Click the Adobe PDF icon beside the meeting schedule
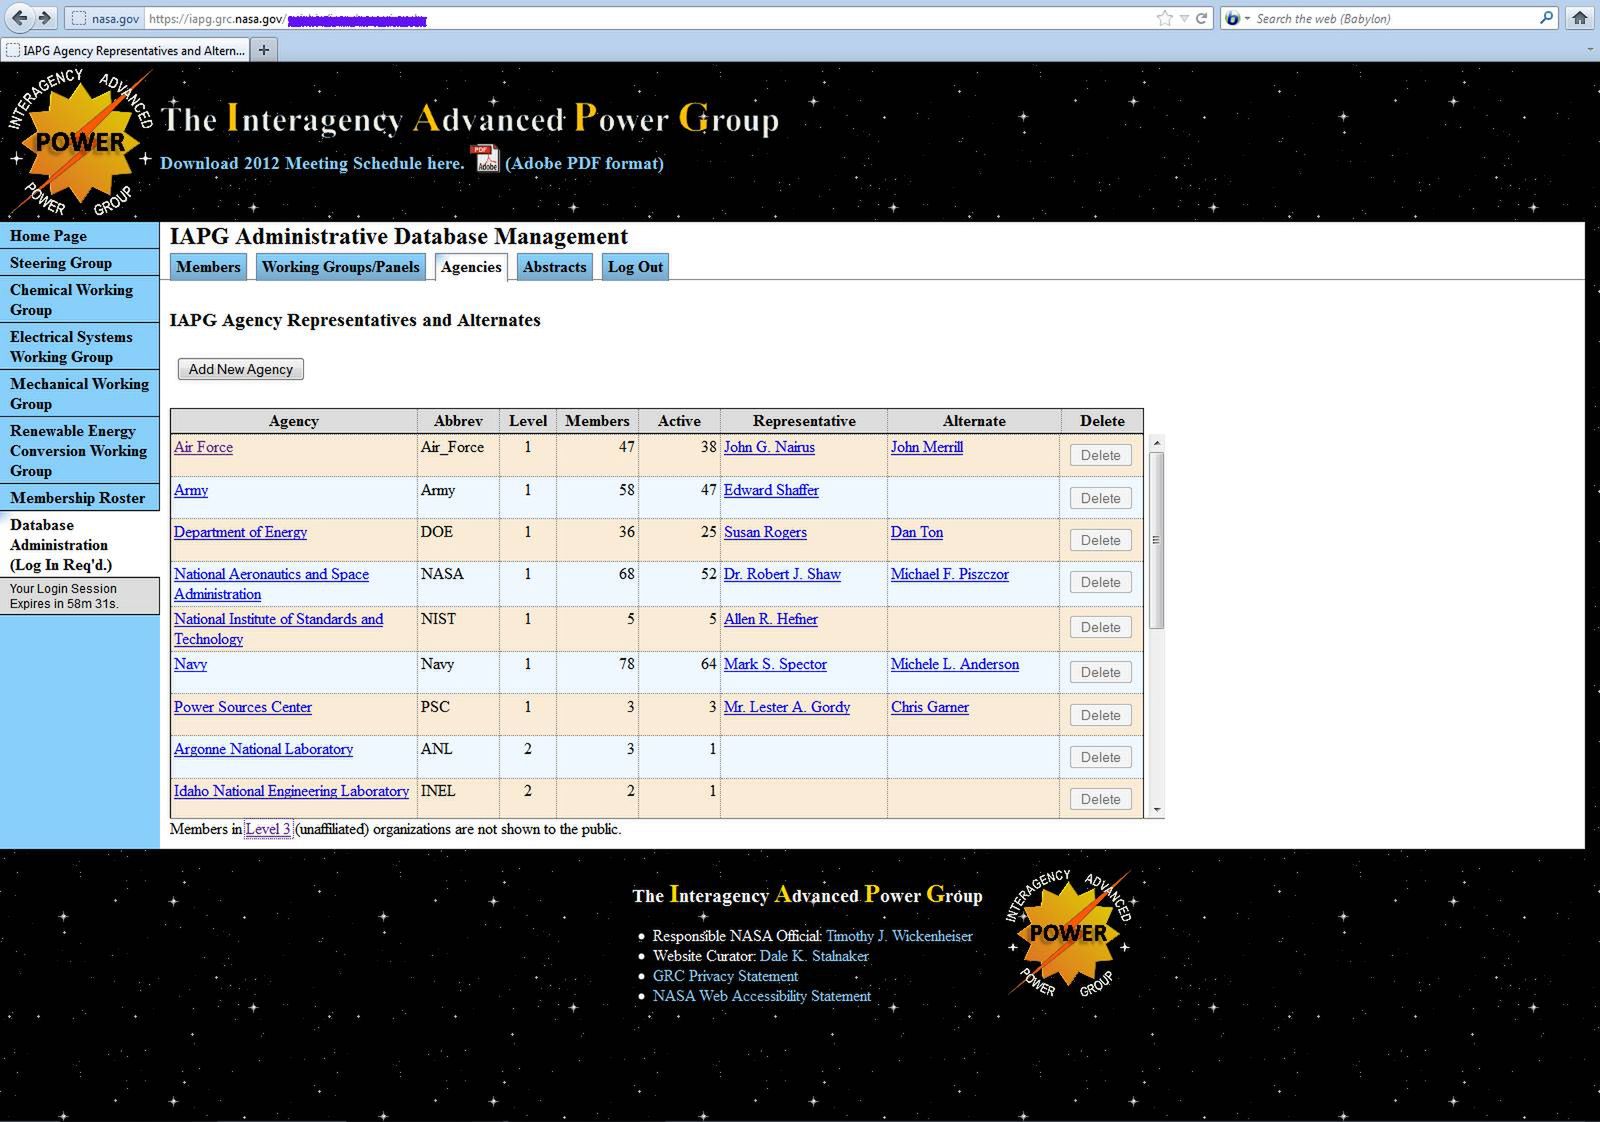1600x1122 pixels. [486, 158]
